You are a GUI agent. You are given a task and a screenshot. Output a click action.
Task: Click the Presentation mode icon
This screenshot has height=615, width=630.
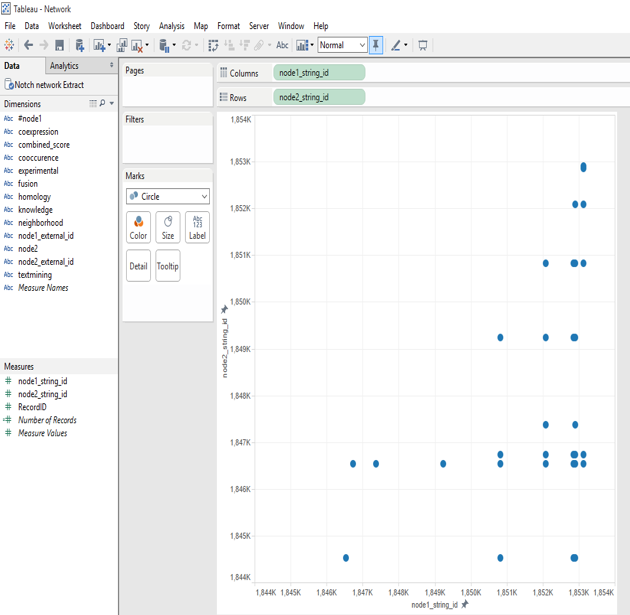point(423,45)
